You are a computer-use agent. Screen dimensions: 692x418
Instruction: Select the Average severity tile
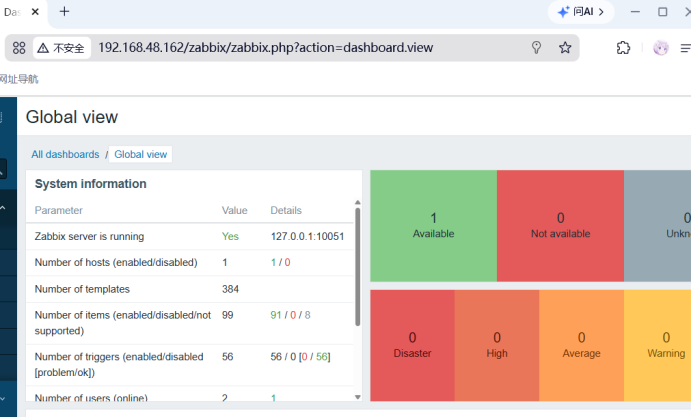582,346
